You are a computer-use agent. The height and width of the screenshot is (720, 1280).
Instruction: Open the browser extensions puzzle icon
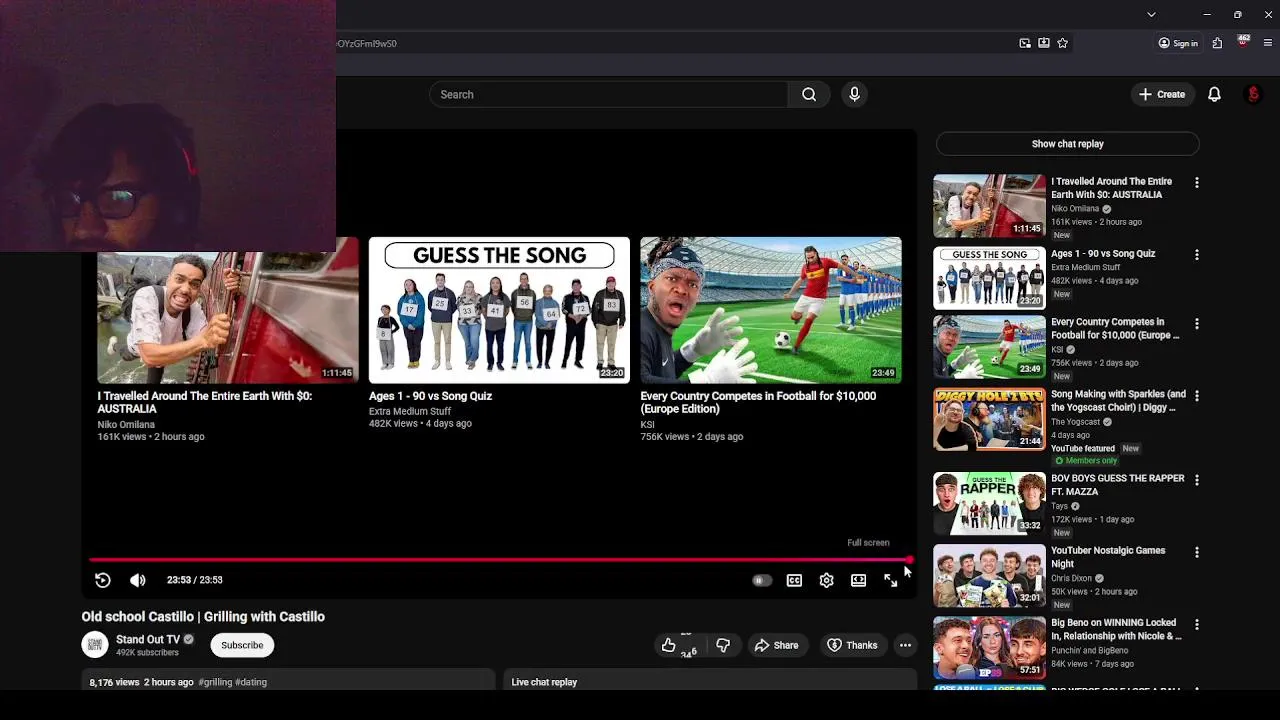[x=1217, y=43]
